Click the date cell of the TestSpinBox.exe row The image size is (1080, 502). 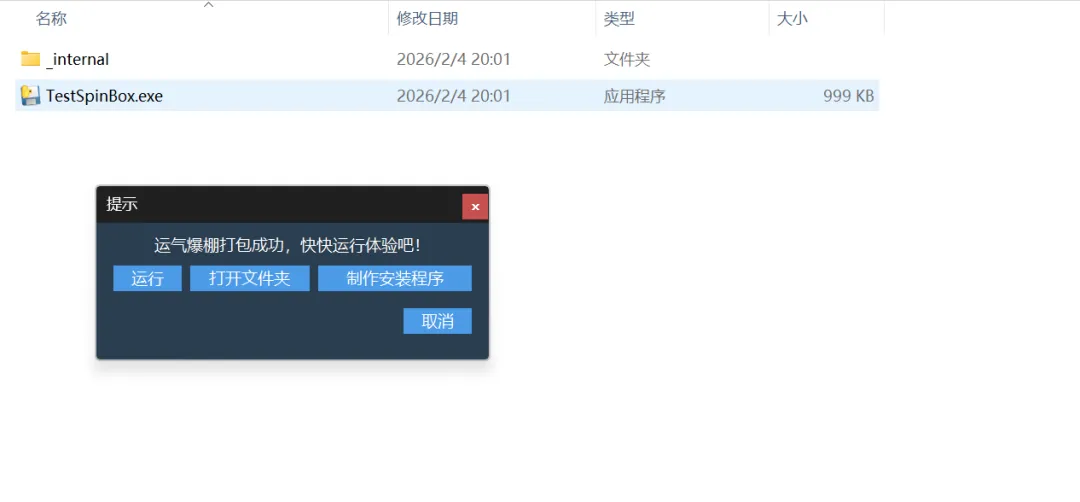(x=453, y=96)
